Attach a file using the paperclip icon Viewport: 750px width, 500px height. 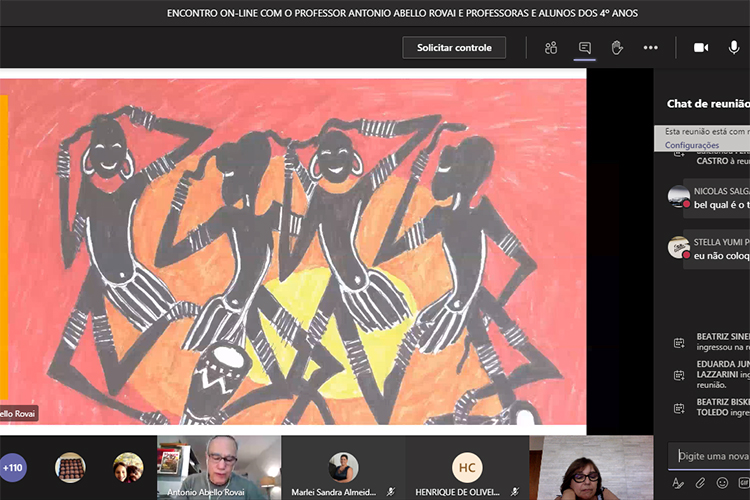click(x=701, y=483)
